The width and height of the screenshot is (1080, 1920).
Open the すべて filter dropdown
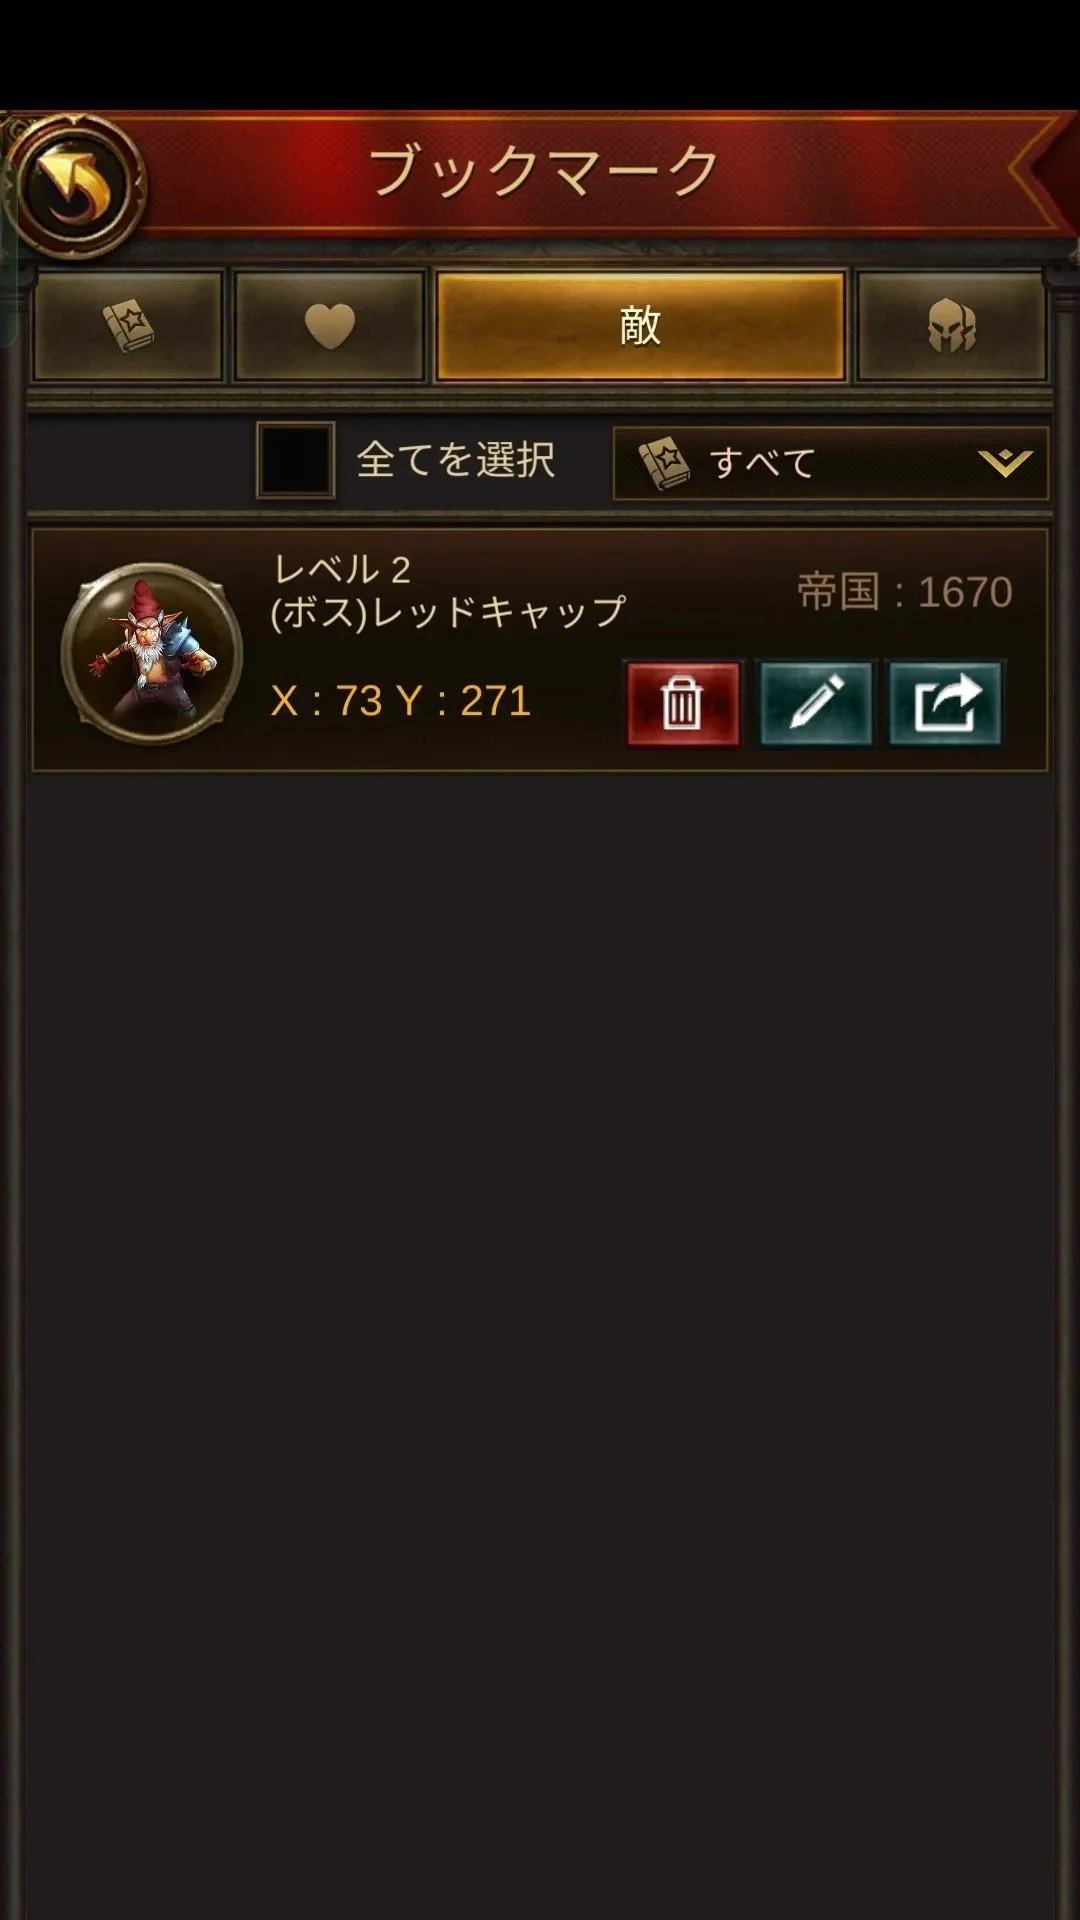[x=830, y=463]
